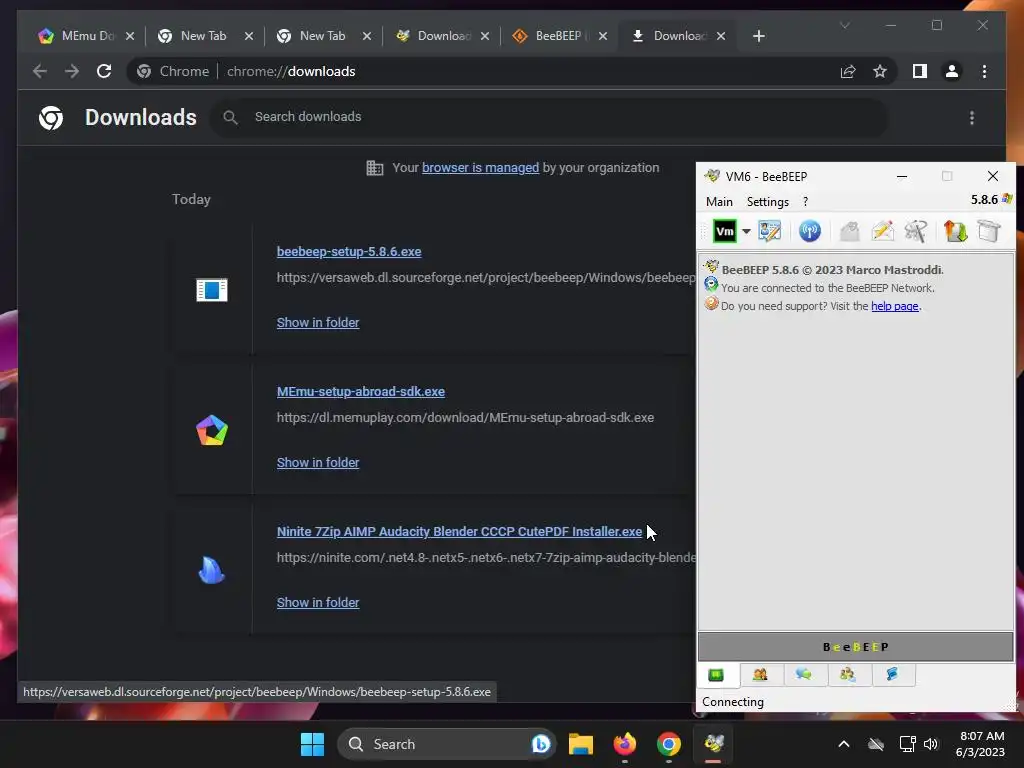Image resolution: width=1024 pixels, height=768 pixels.
Task: Toggle Chrome side panel icon
Action: pyautogui.click(x=920, y=71)
